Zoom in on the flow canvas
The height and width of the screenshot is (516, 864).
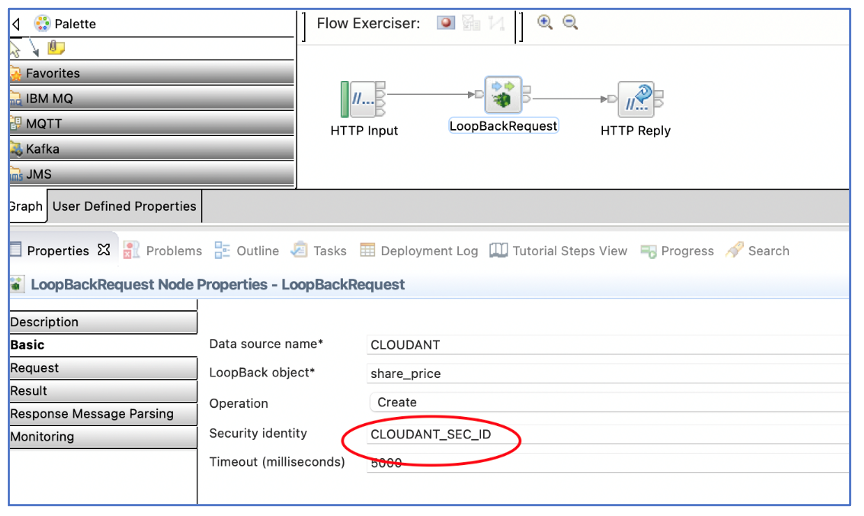545,23
